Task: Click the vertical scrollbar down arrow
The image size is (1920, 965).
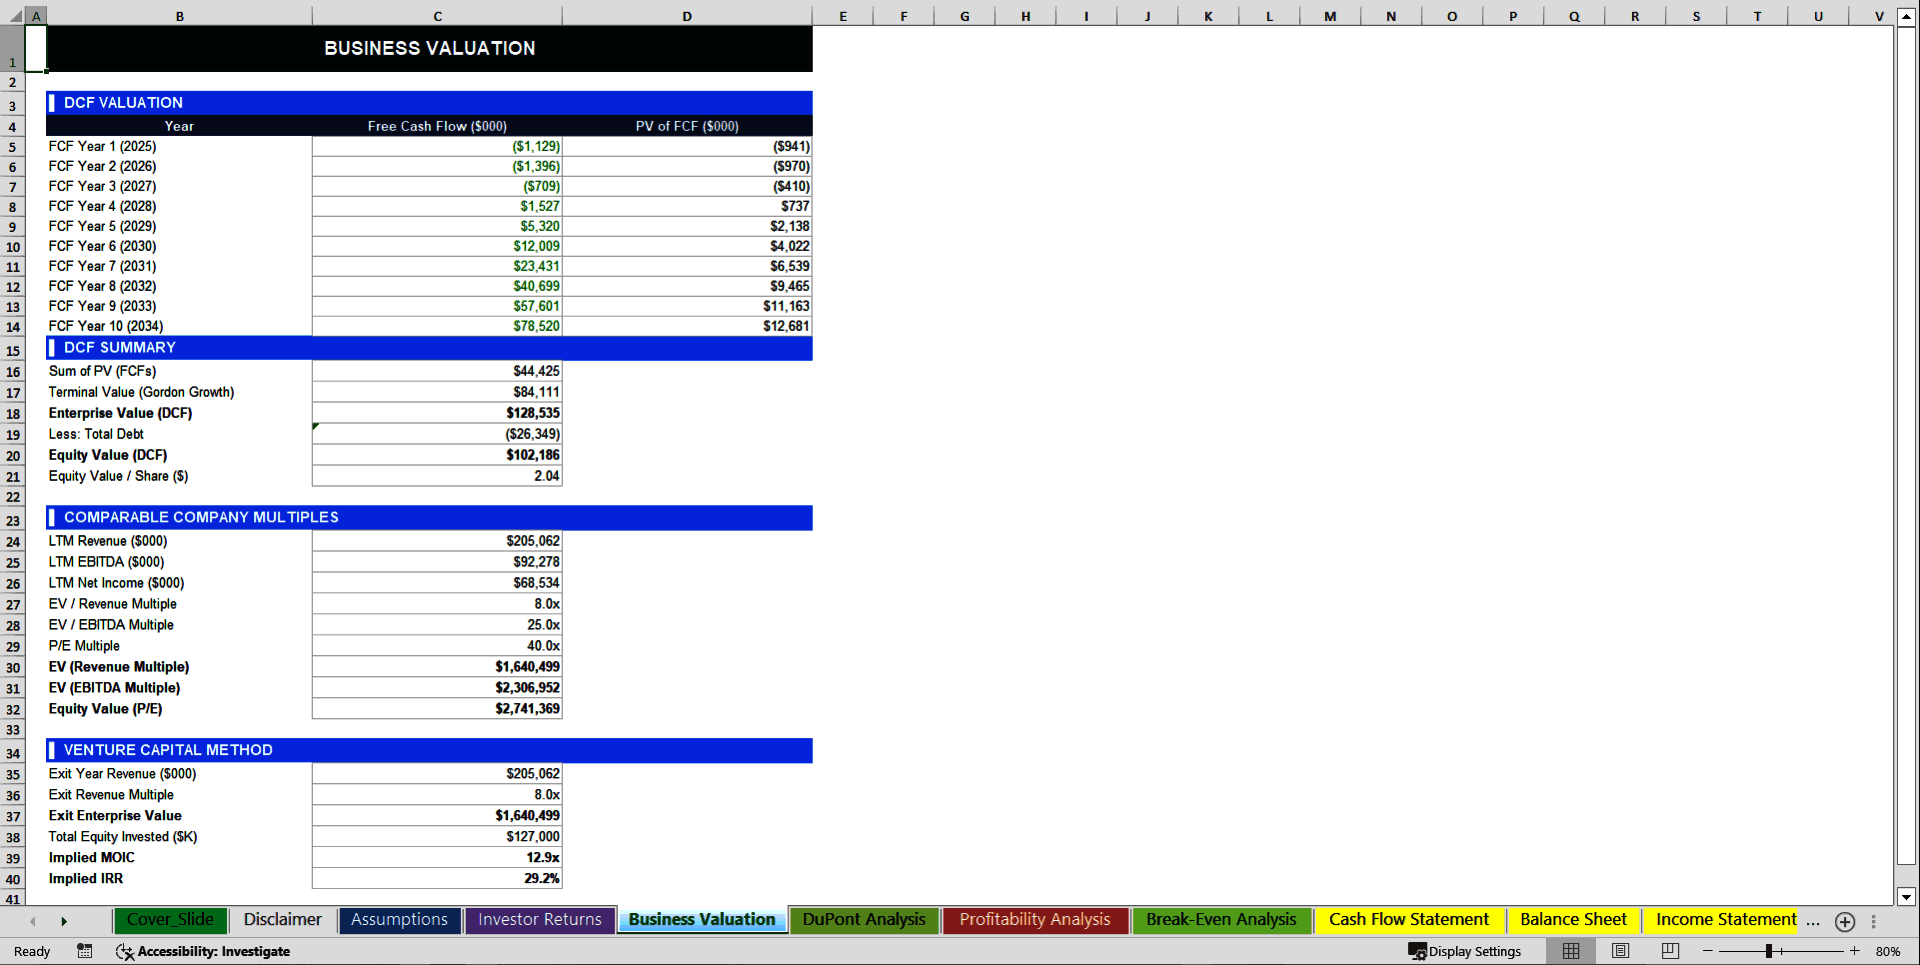Action: [x=1908, y=898]
